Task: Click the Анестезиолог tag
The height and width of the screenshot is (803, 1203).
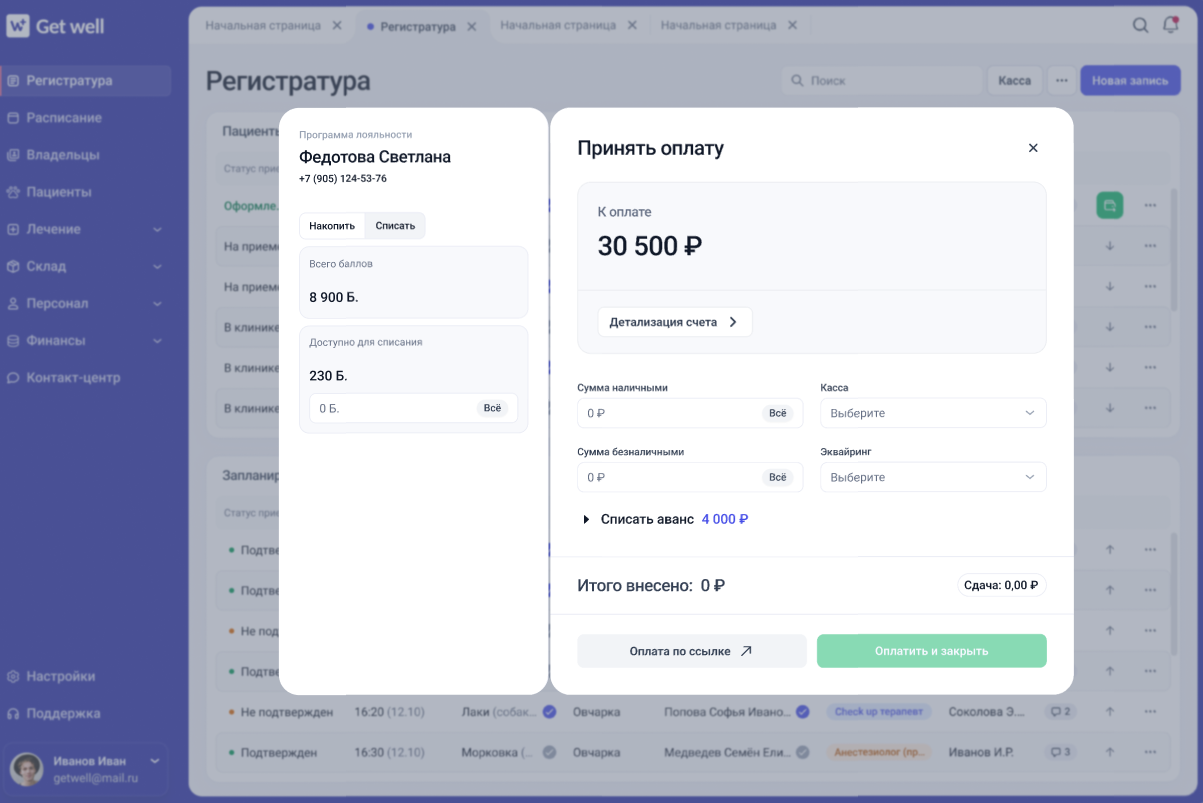Action: coord(879,752)
